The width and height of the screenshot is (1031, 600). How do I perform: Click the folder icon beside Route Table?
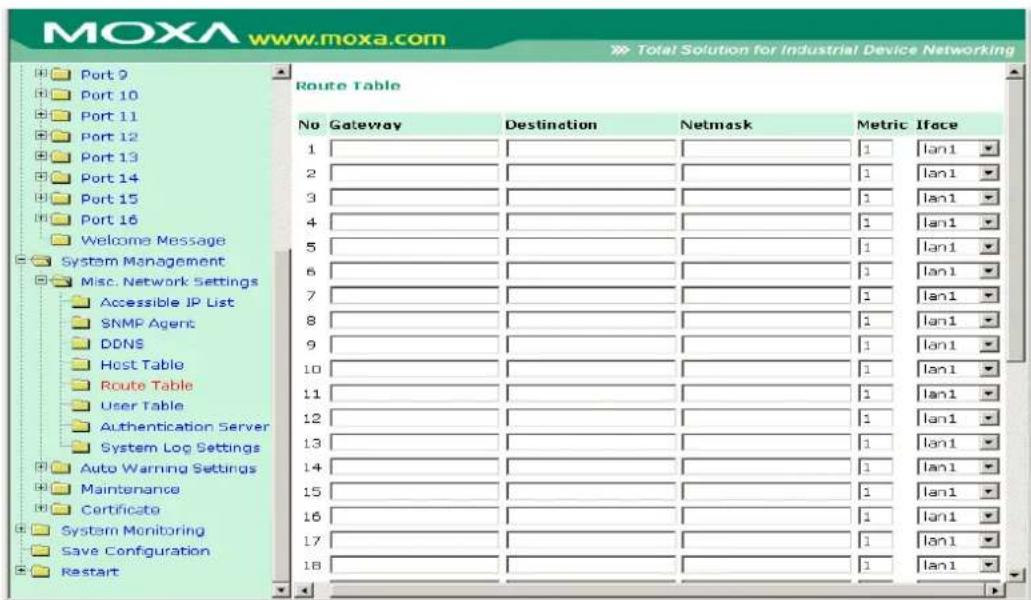(80, 385)
